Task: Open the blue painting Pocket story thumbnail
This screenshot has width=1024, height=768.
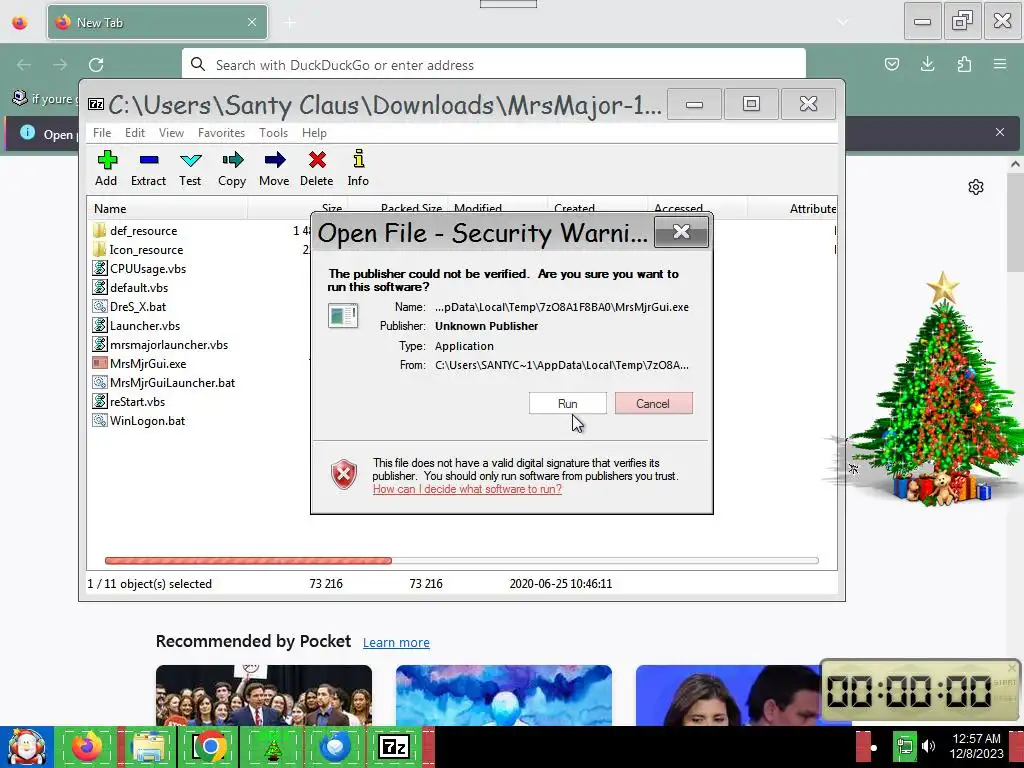Action: [504, 695]
